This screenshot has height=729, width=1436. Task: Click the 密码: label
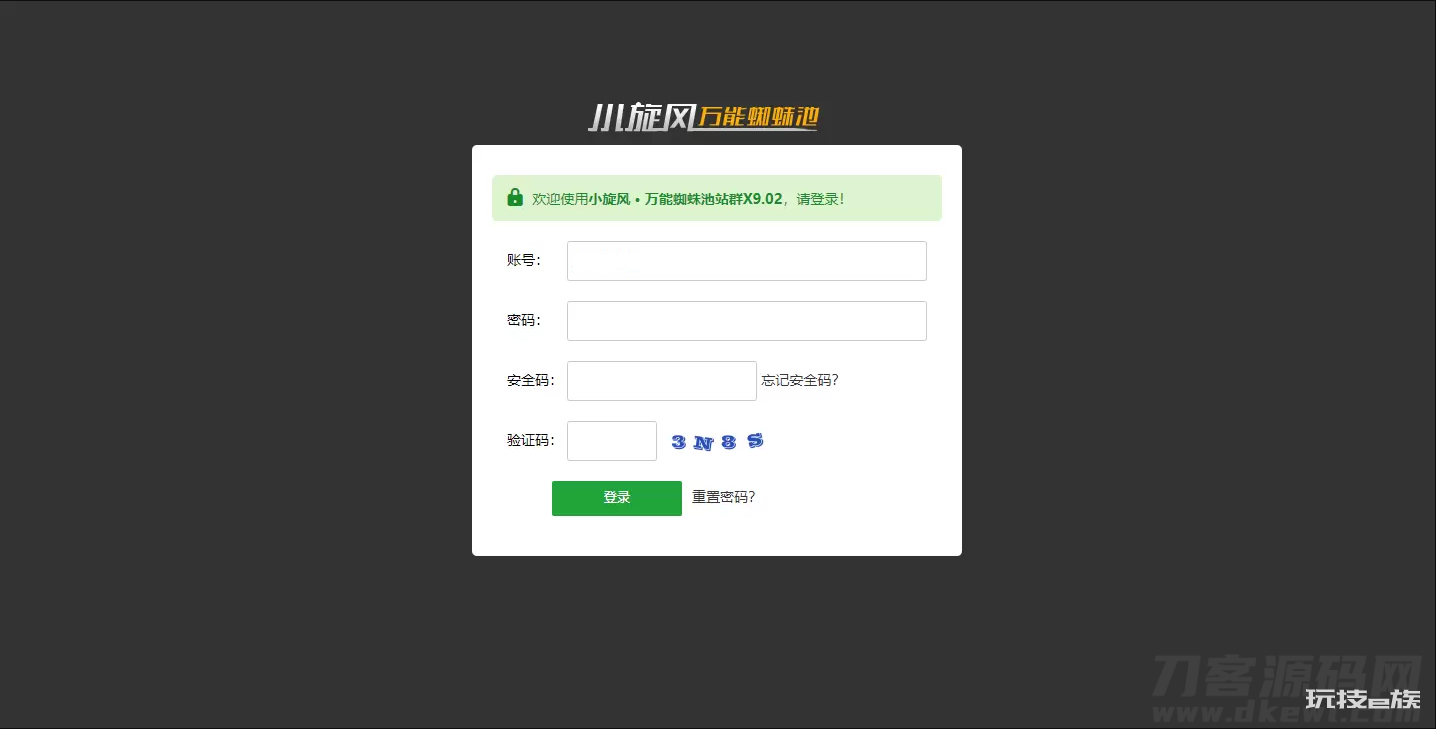click(x=524, y=320)
